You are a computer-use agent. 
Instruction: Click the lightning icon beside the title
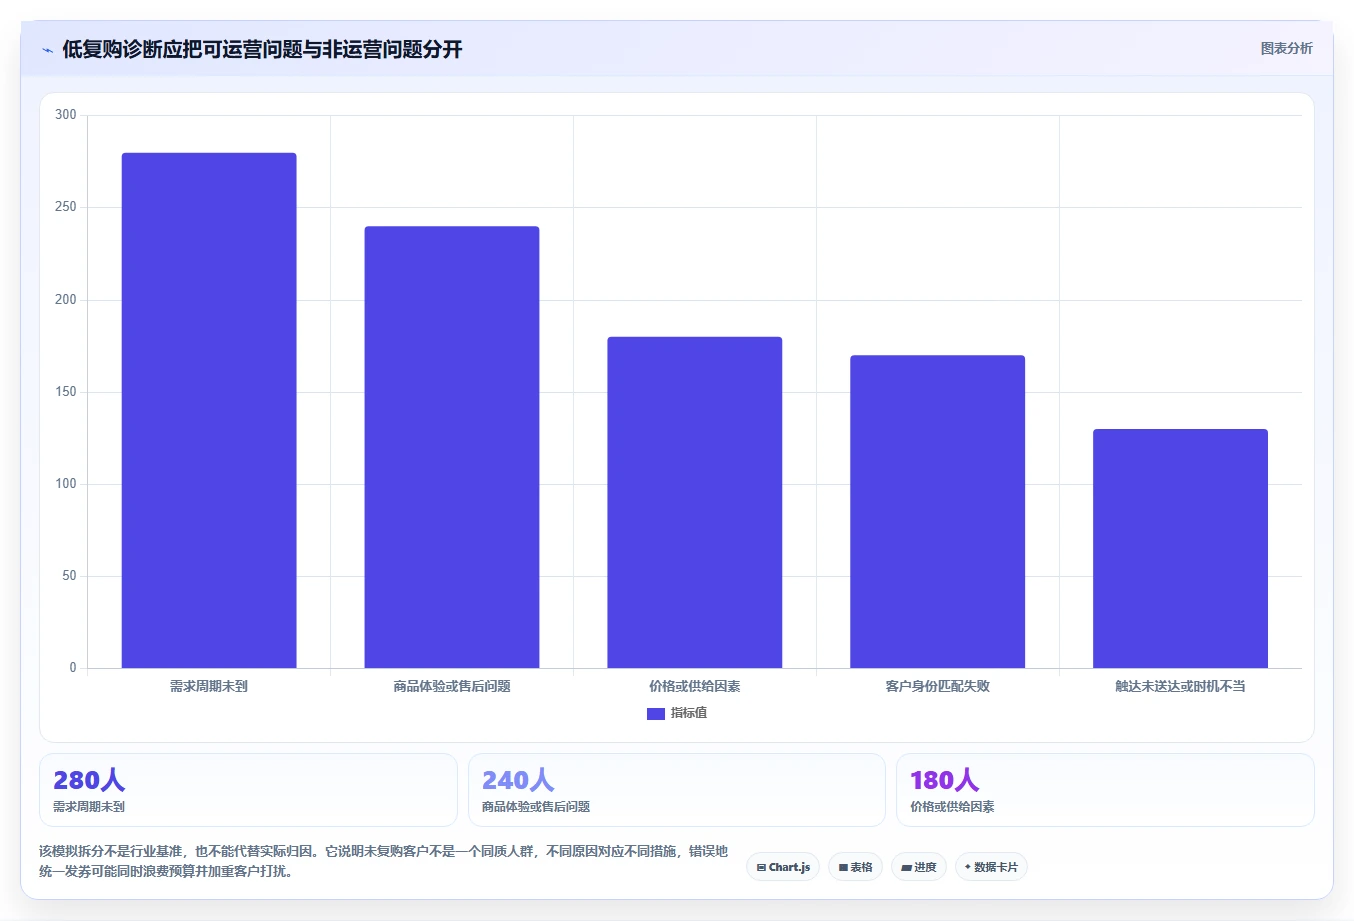[47, 50]
